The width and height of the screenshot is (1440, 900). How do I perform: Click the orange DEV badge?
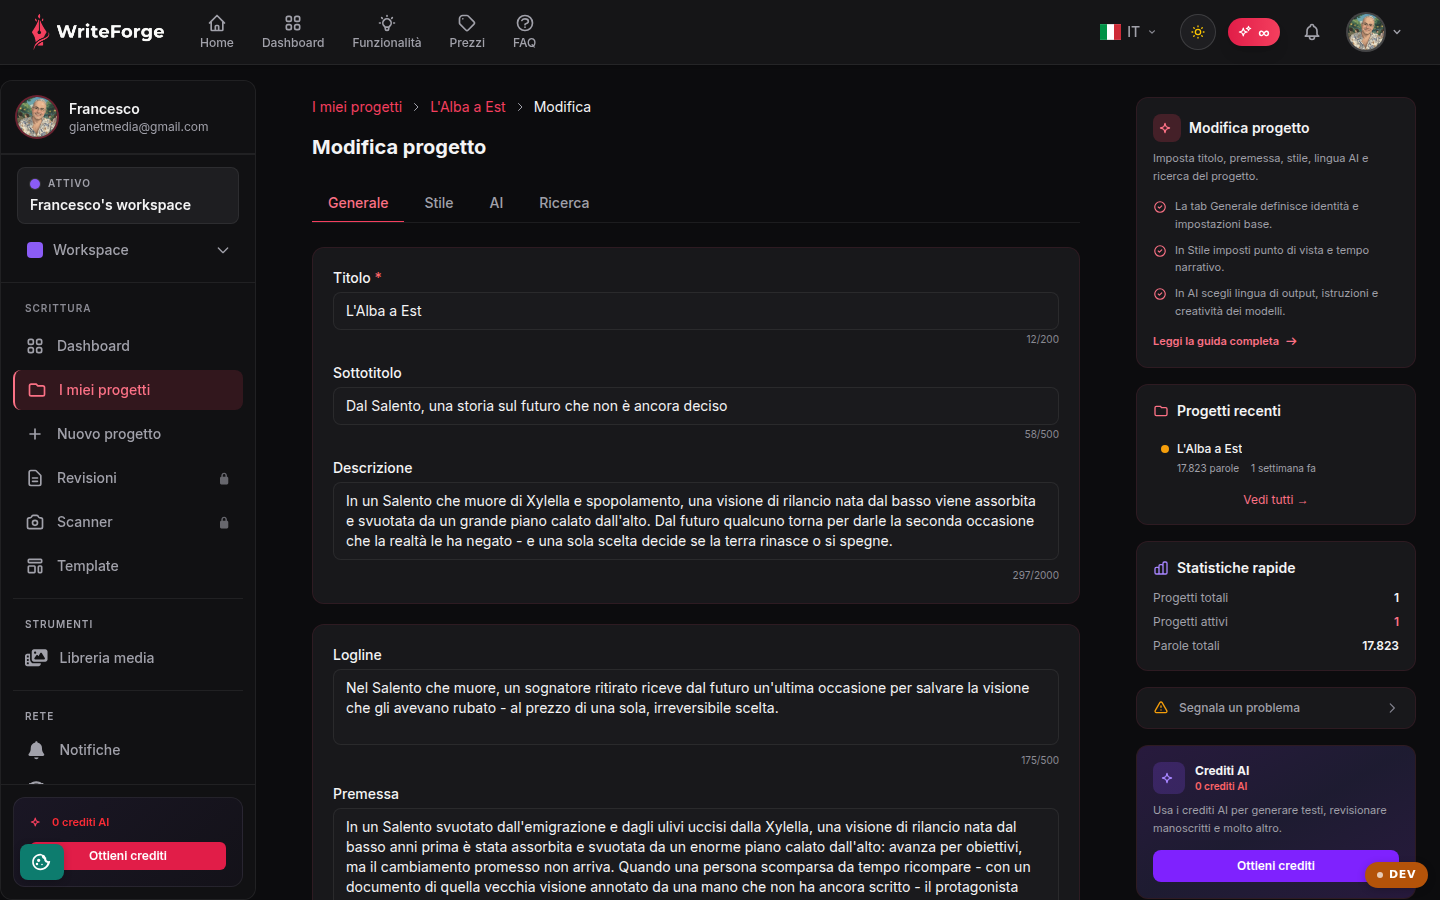tap(1396, 874)
